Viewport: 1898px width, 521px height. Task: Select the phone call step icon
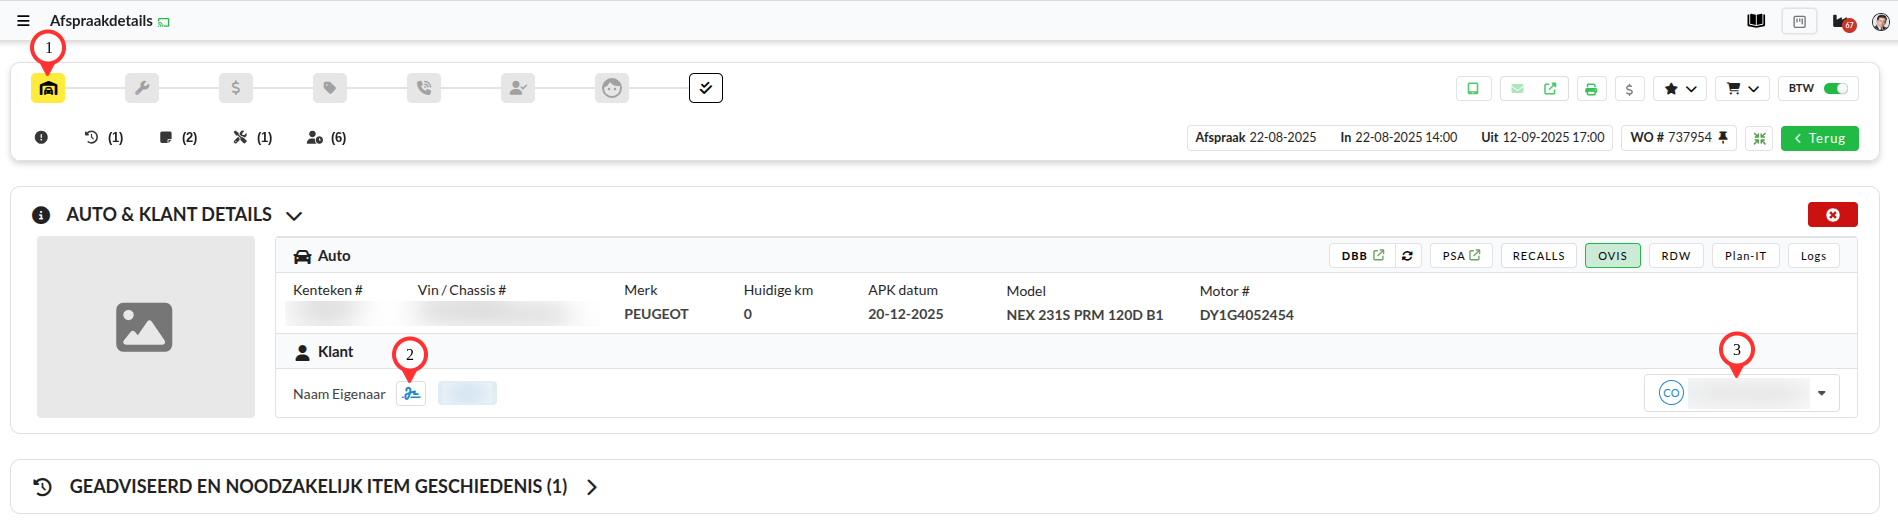coord(424,88)
